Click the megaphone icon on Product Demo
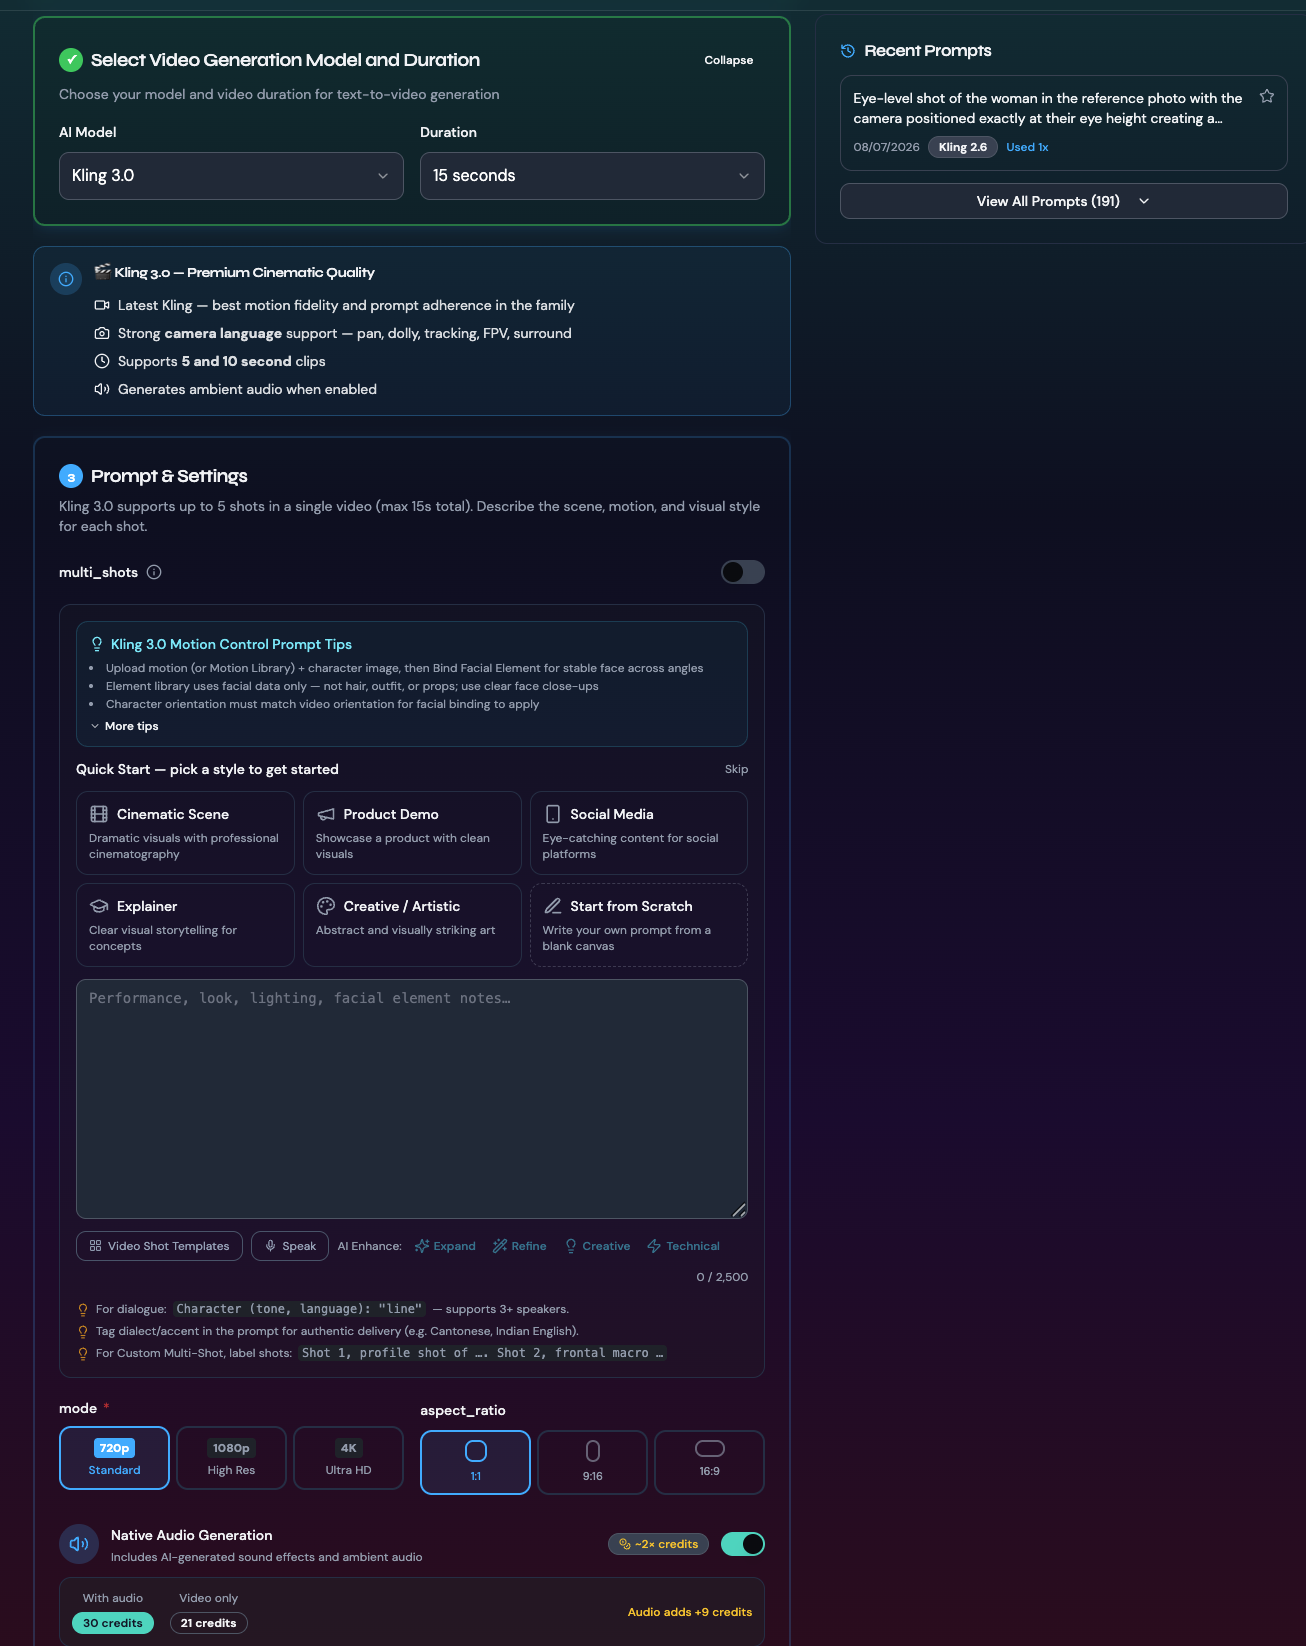Image resolution: width=1306 pixels, height=1646 pixels. 326,814
